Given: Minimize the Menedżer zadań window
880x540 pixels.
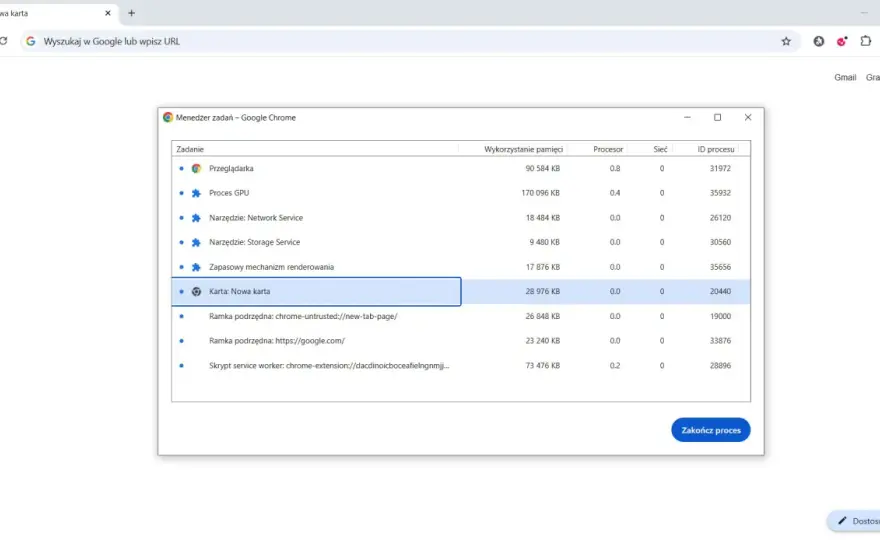Looking at the screenshot, I should coord(687,117).
